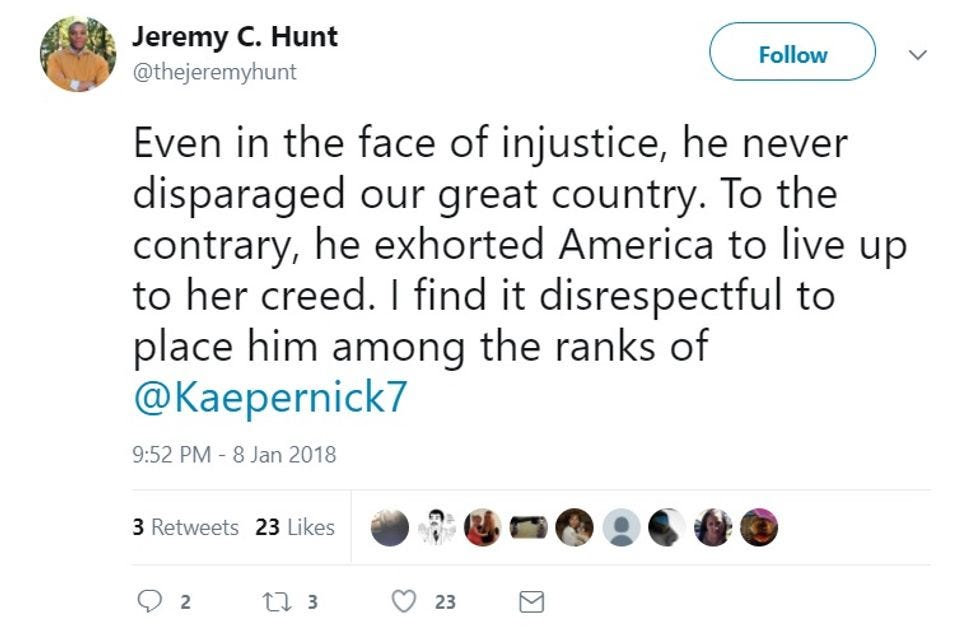Click the first liker avatar in row
Viewport: 980px width, 635px height.
(389, 528)
